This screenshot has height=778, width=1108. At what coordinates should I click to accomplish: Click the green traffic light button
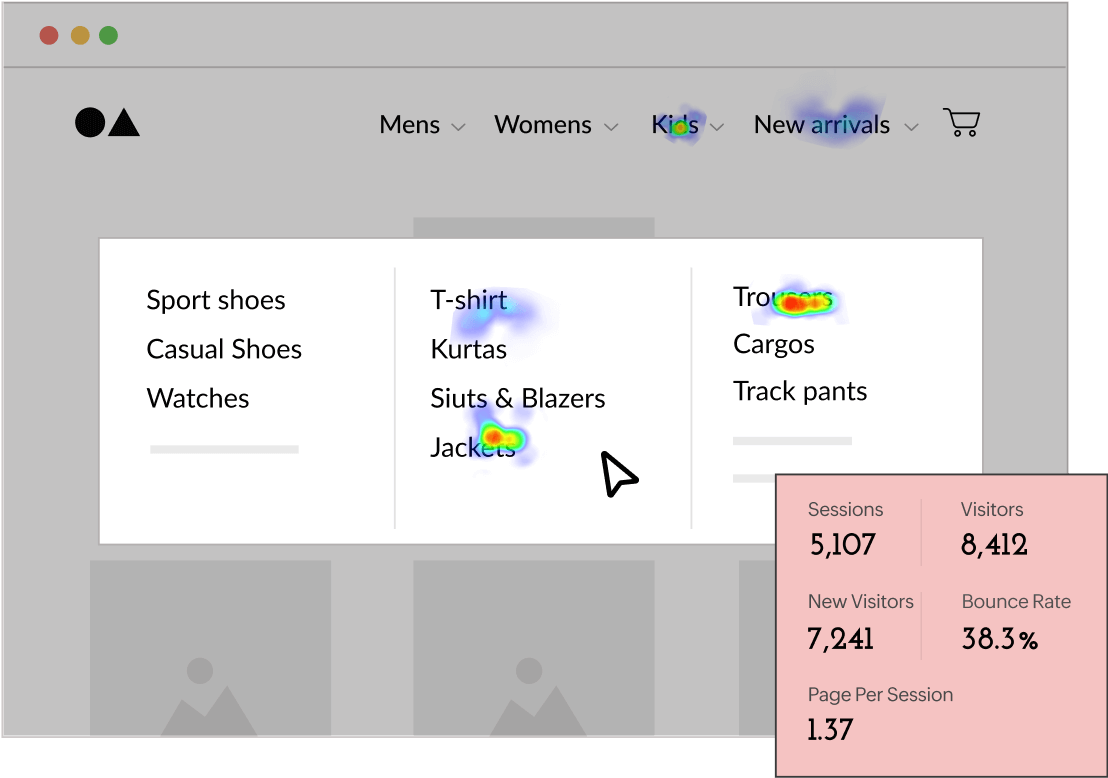click(108, 33)
